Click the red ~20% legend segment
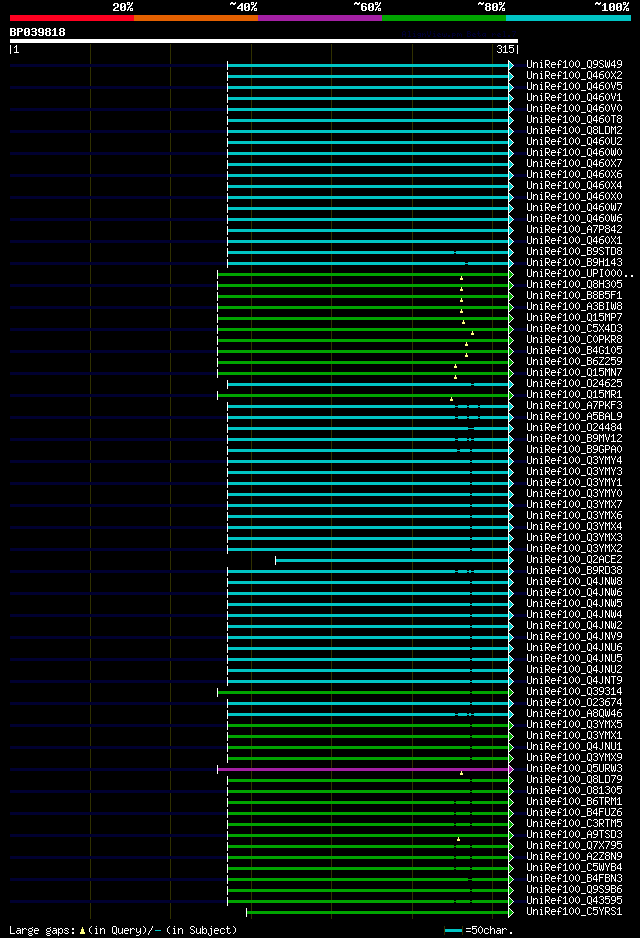The width and height of the screenshot is (640, 938). point(72,18)
